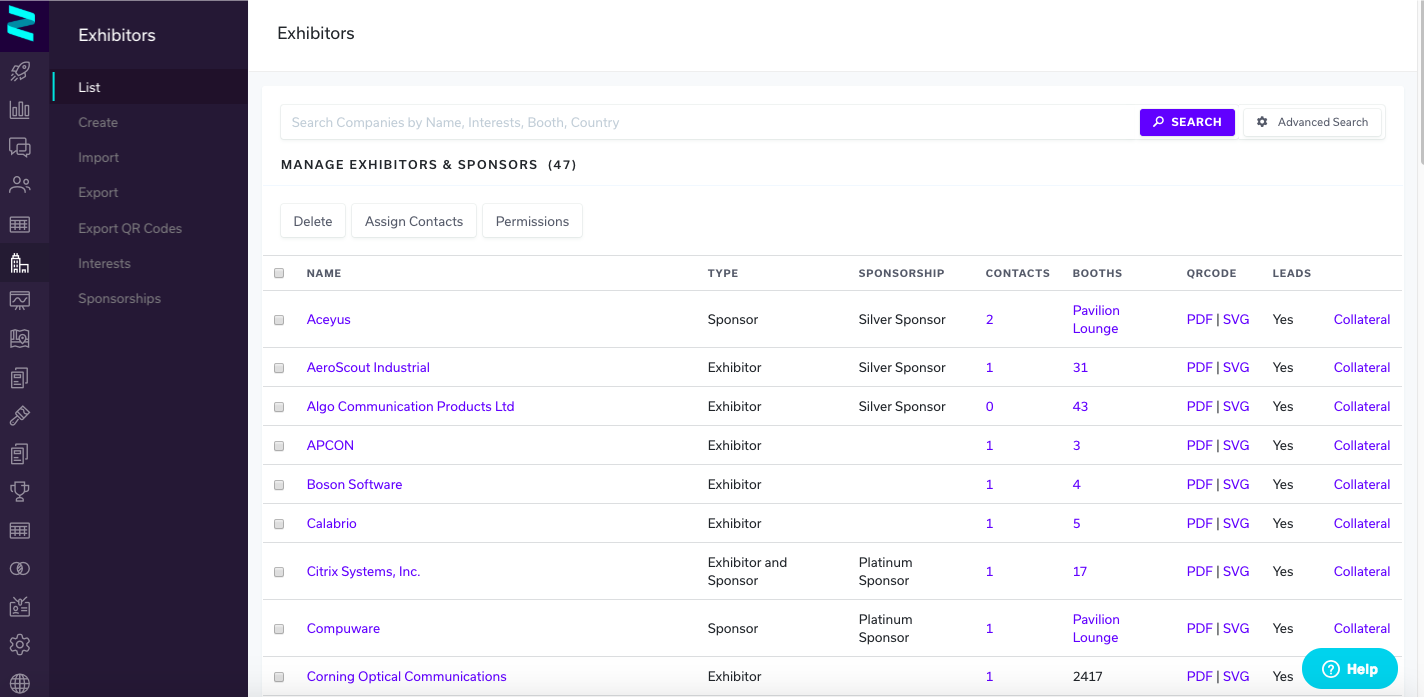1424x697 pixels.
Task: Open the documents icon just below the map icon
Action: [x=20, y=377]
